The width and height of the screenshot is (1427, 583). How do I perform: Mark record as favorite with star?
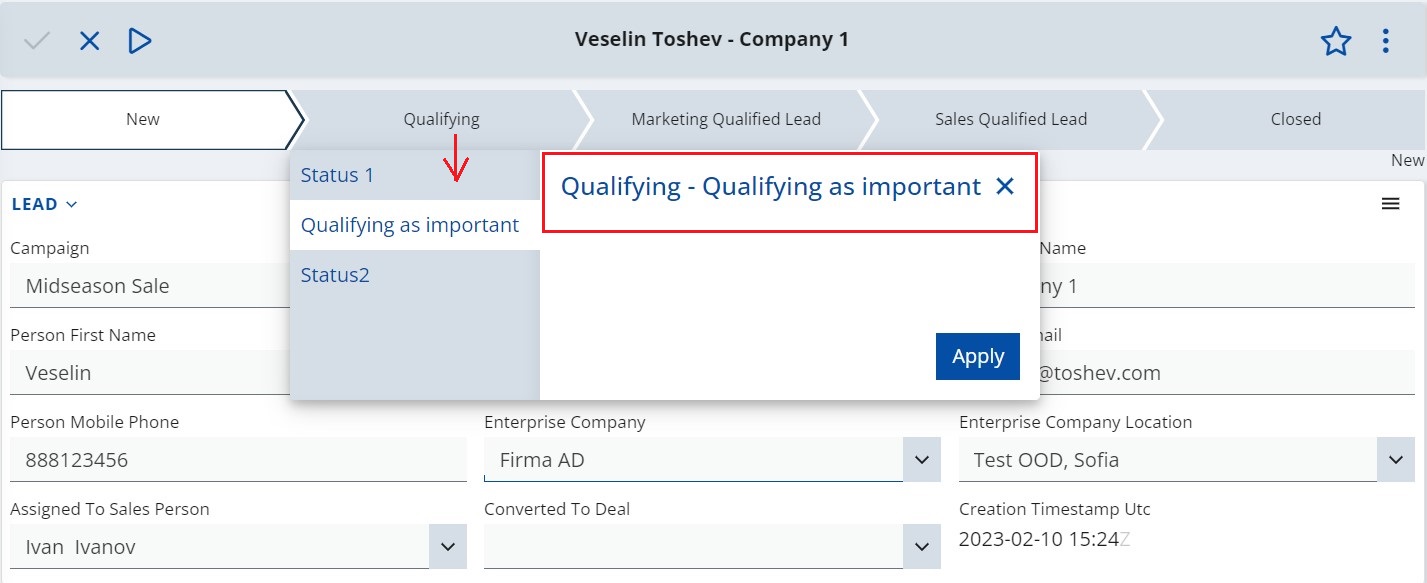pos(1336,41)
